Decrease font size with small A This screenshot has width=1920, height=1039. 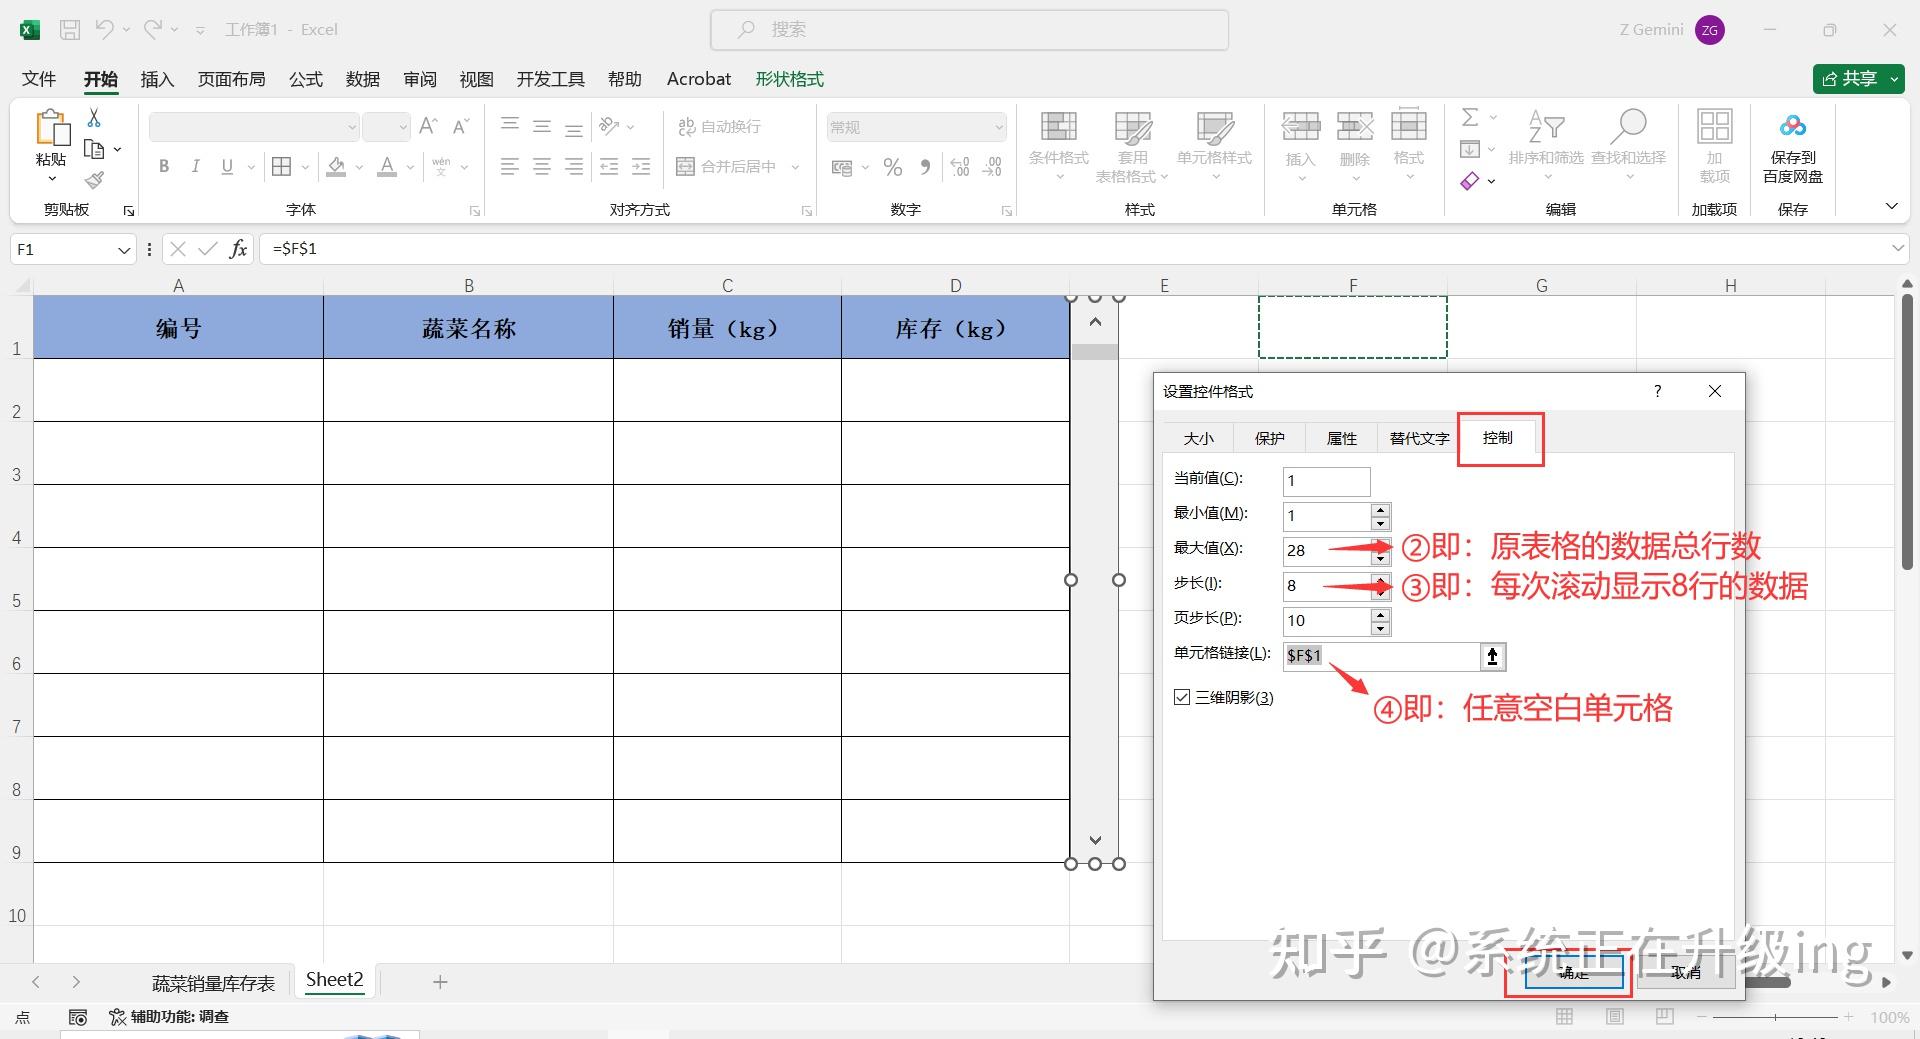click(x=460, y=126)
